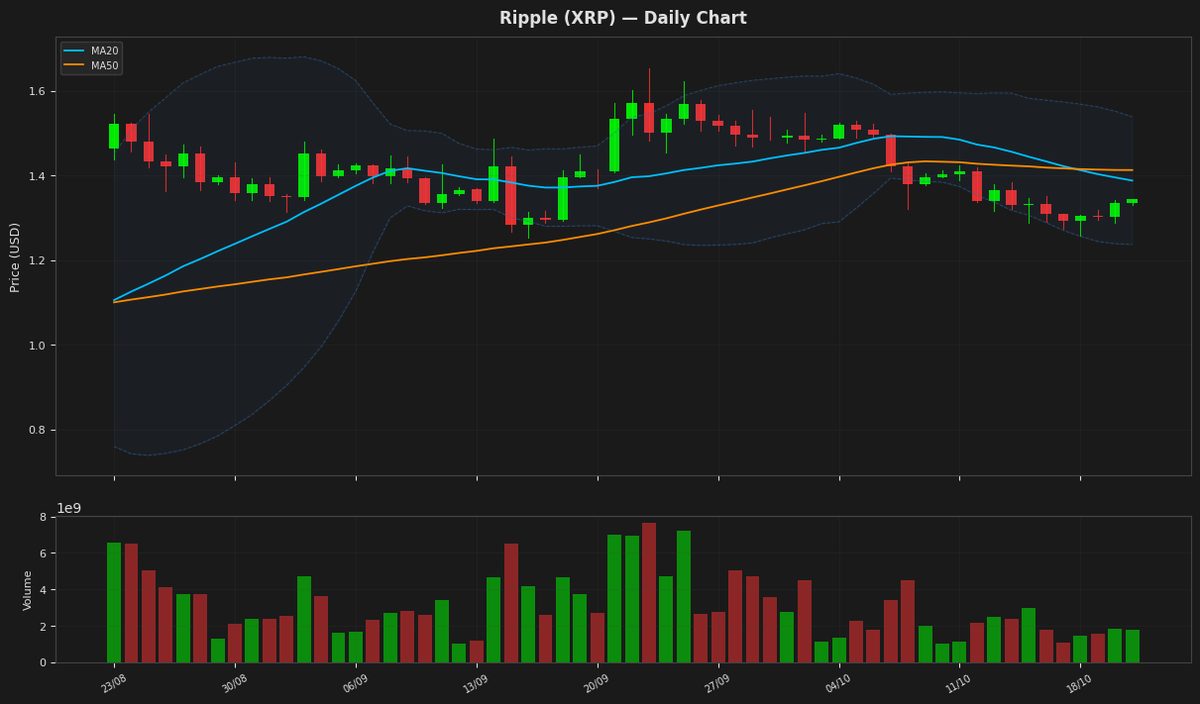Click the 20/09 date label
The width and height of the screenshot is (1200, 704).
596,683
